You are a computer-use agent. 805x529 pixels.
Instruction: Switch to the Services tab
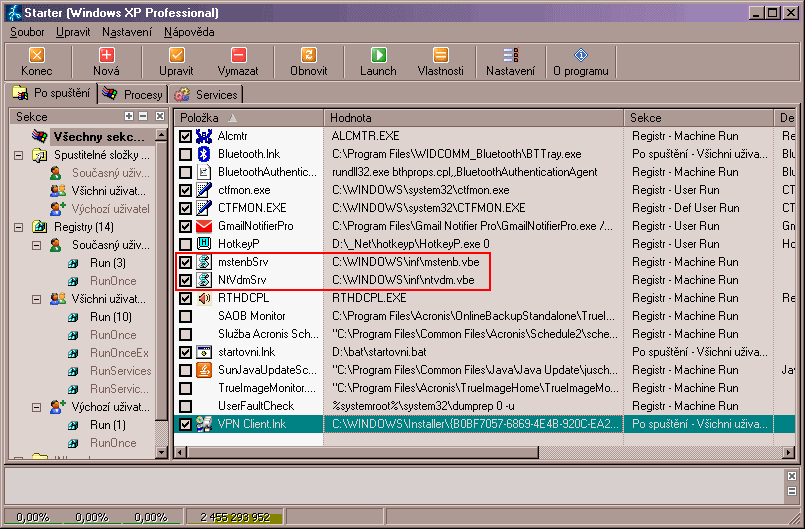pyautogui.click(x=206, y=95)
